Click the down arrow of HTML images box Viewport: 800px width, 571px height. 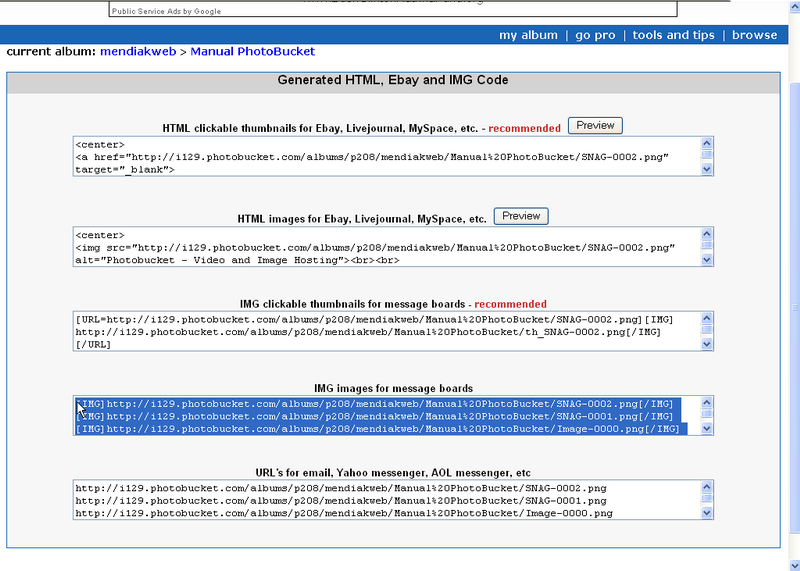707,260
